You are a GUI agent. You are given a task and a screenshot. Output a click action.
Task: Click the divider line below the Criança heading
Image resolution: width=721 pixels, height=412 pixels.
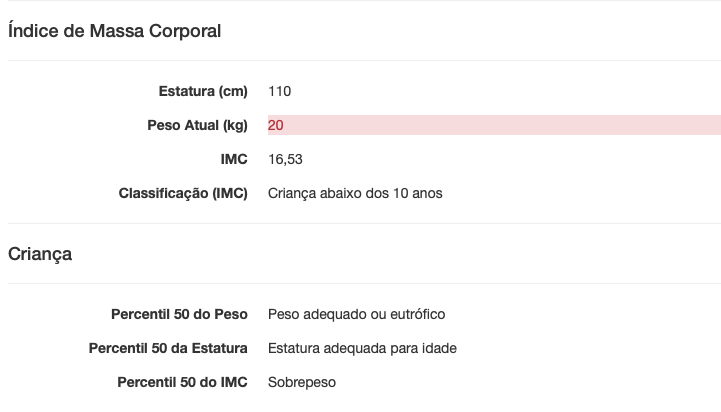[x=364, y=283]
